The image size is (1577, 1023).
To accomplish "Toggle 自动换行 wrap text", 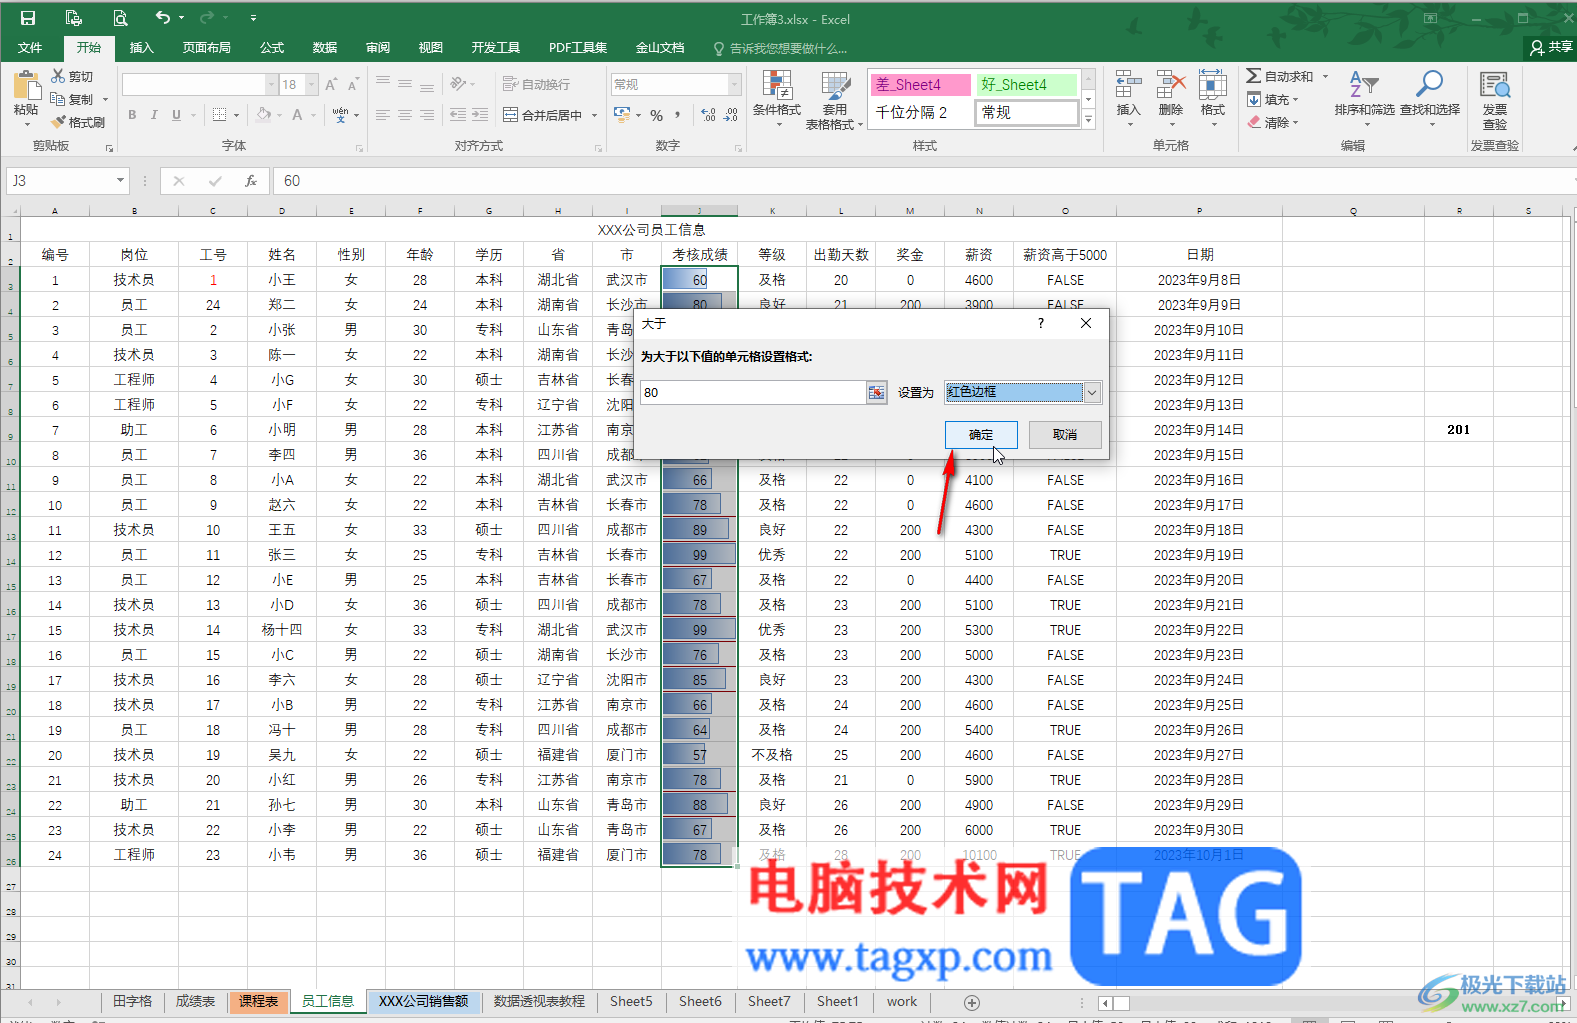I will click(536, 84).
